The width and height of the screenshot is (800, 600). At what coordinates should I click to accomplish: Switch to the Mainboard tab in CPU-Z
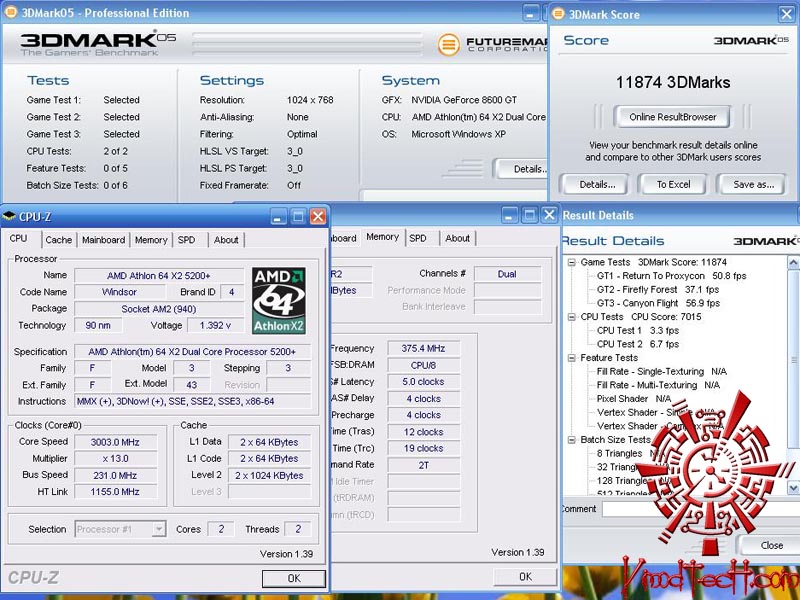[x=104, y=240]
